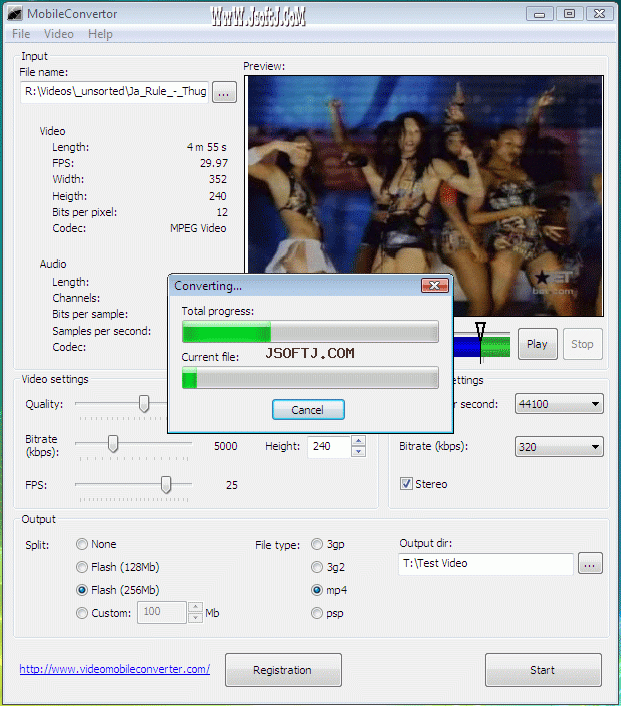Cancel the conversion in progress
621x706 pixels.
(x=308, y=410)
